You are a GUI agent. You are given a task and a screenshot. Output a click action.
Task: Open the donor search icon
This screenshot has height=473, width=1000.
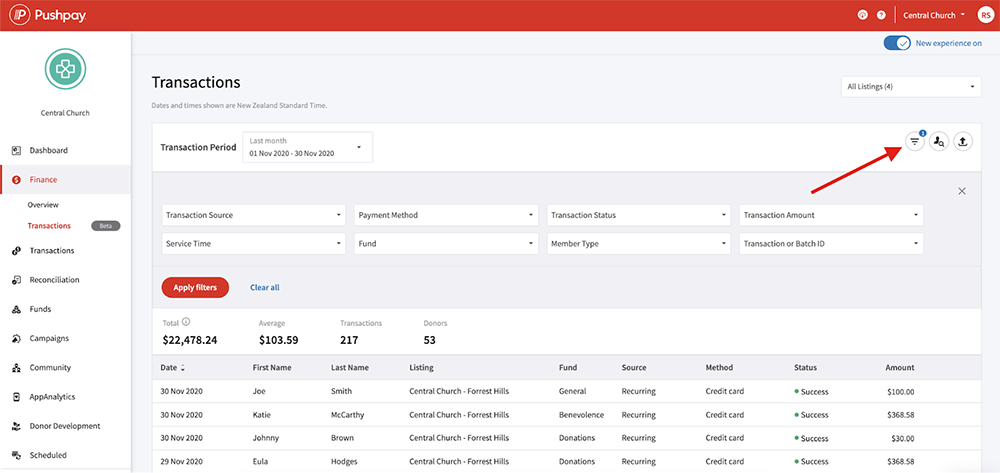point(938,142)
